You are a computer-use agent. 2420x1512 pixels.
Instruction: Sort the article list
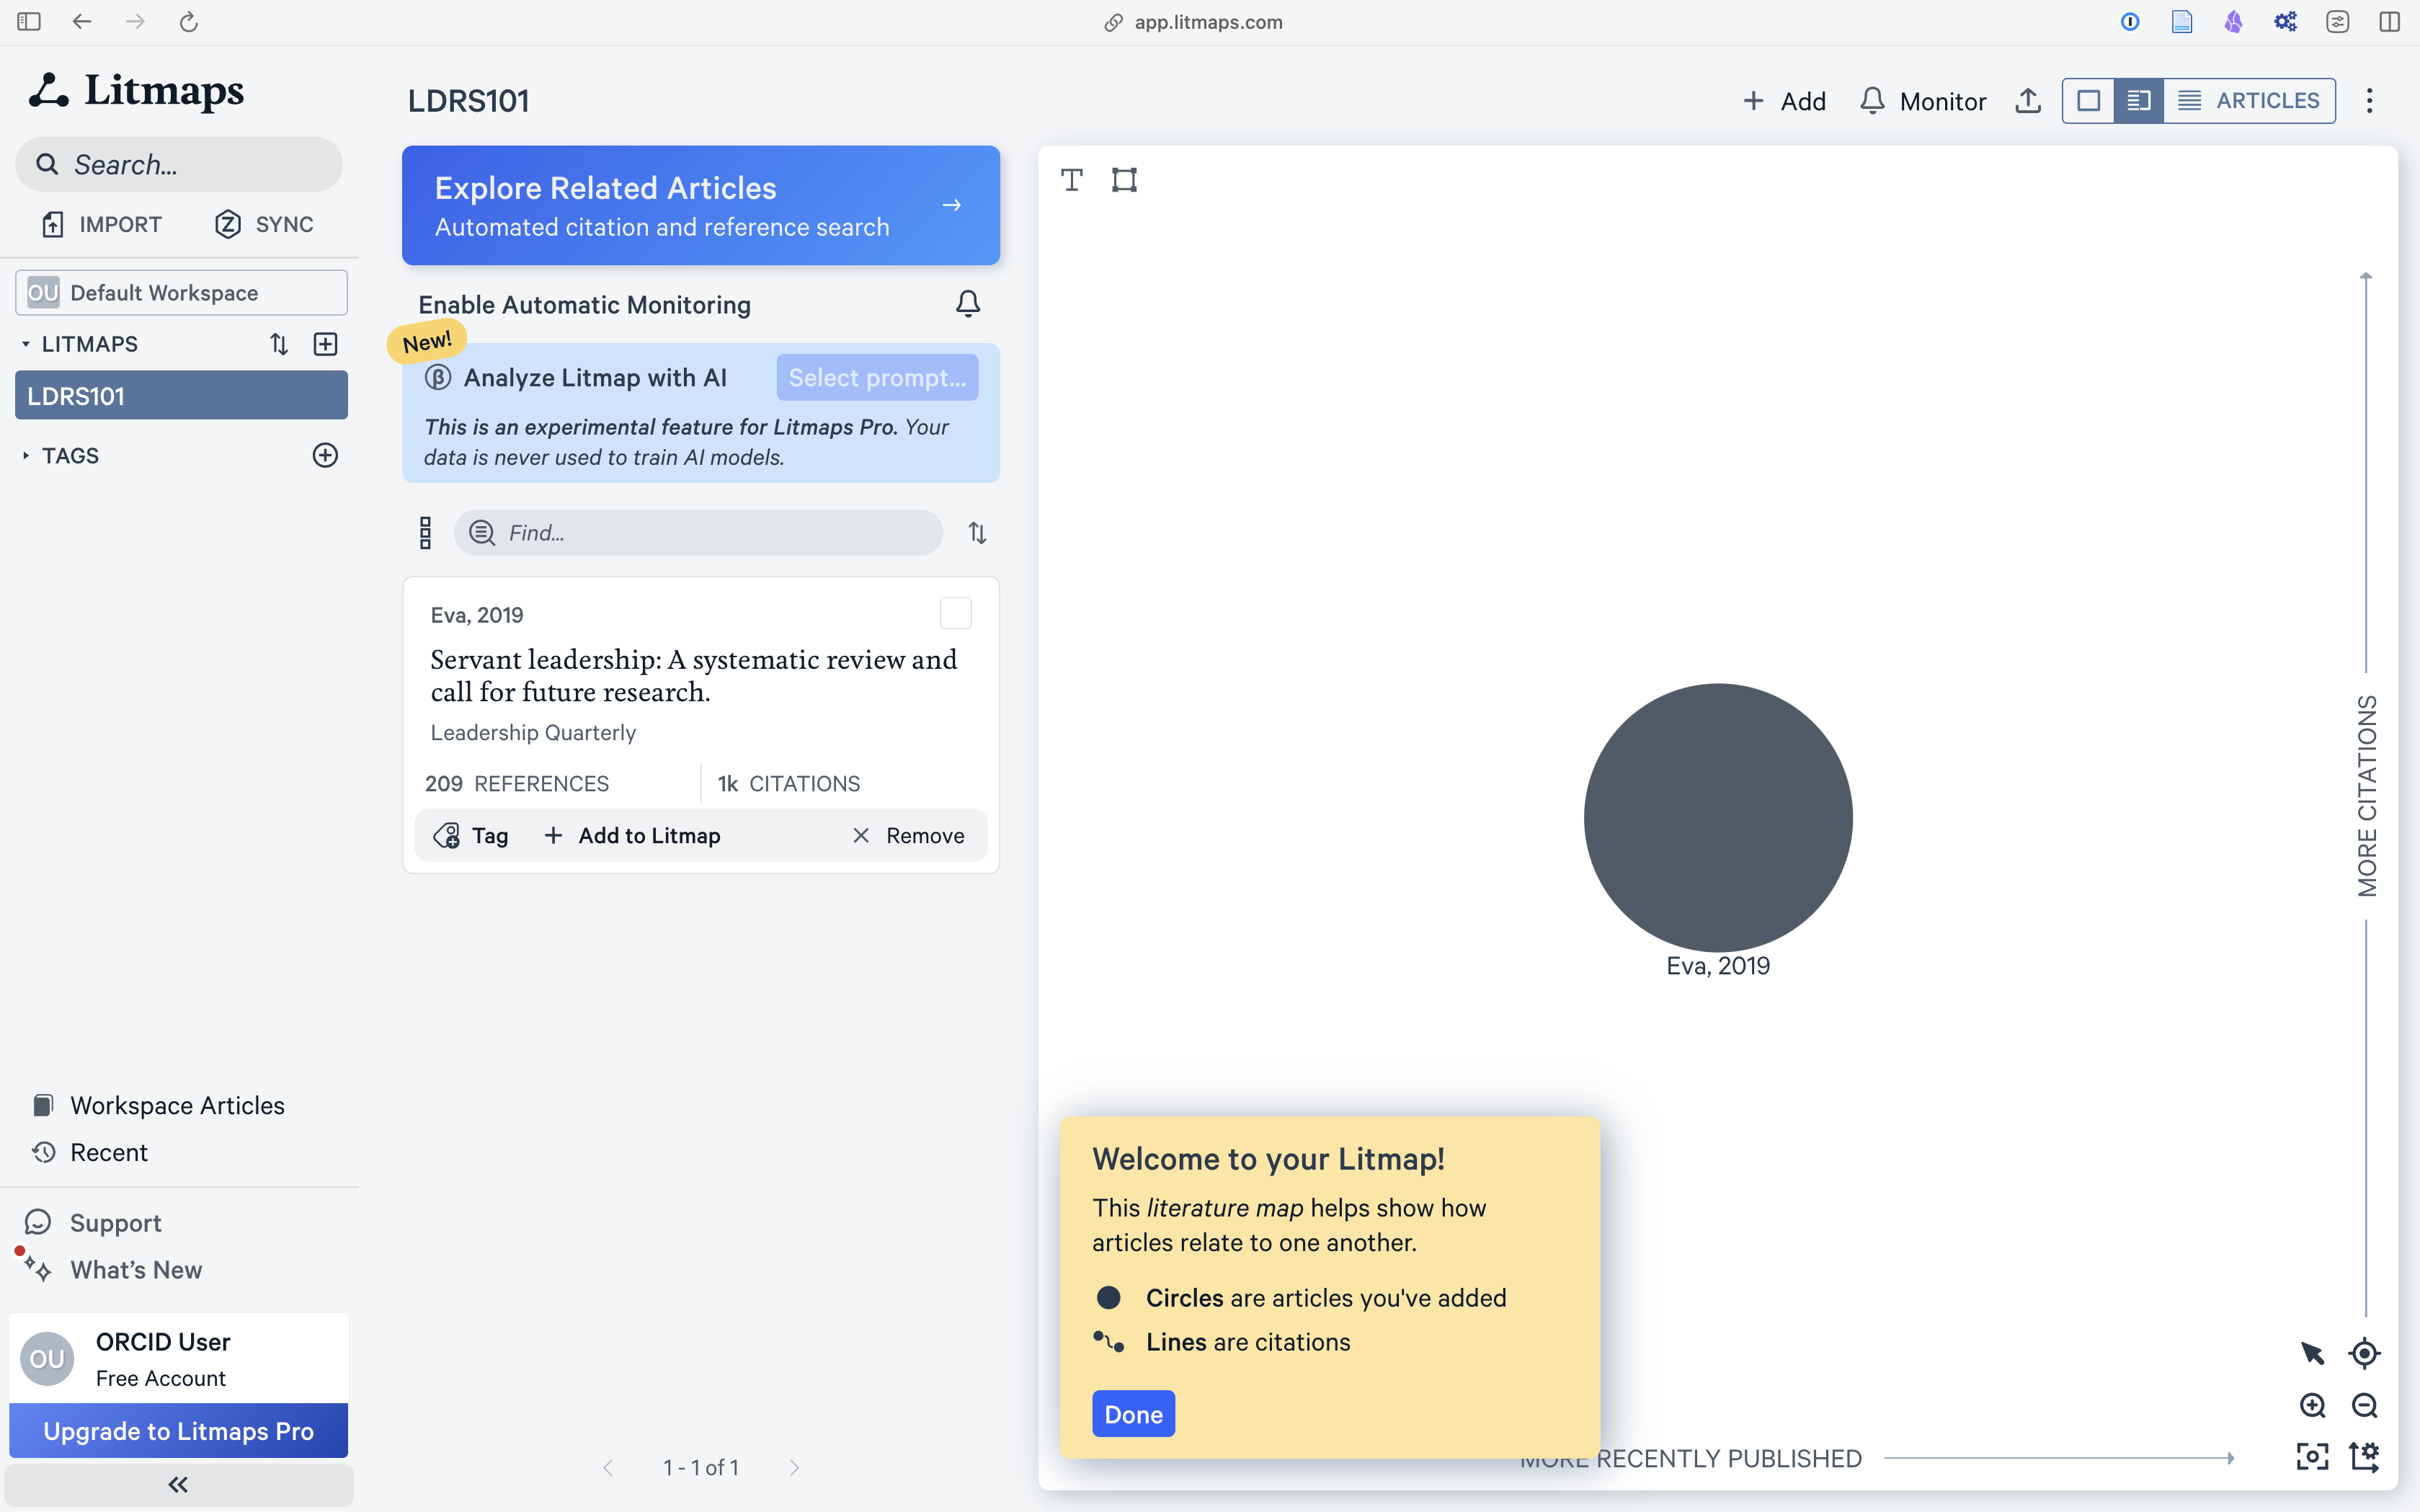(977, 533)
